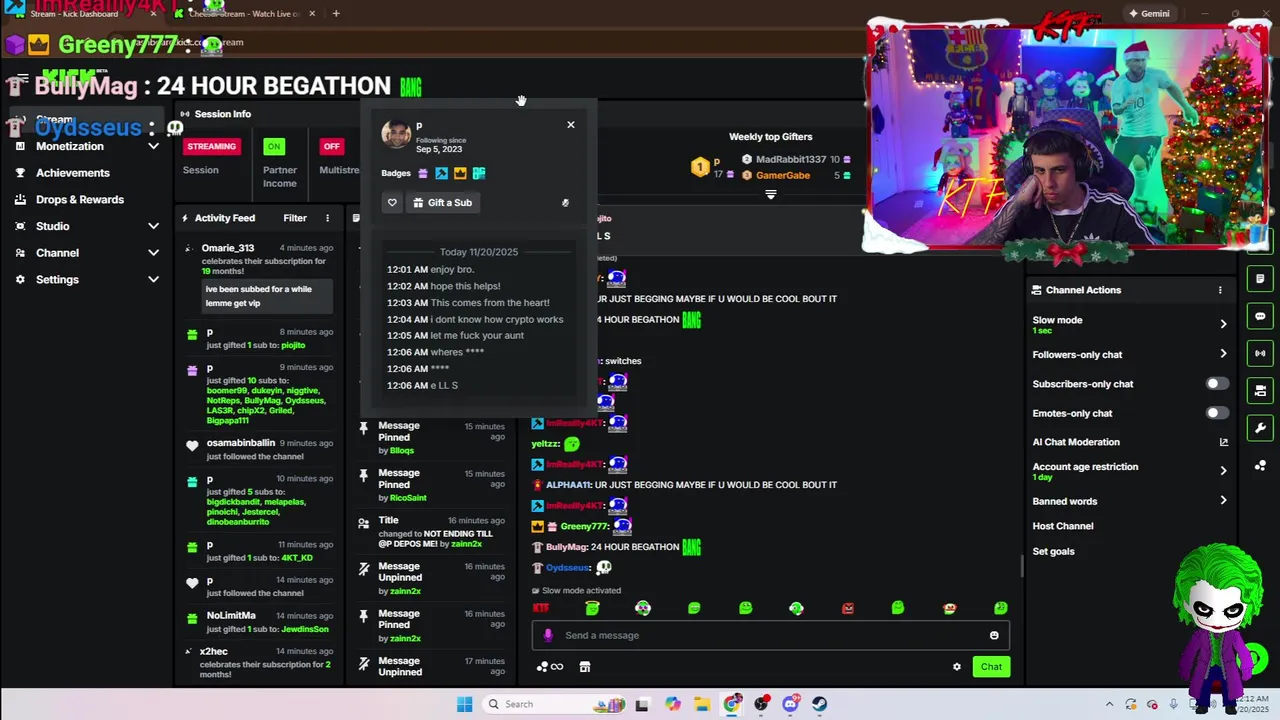The image size is (1280, 720).
Task: Click the gold crown badge in popup
Action: 460,173
